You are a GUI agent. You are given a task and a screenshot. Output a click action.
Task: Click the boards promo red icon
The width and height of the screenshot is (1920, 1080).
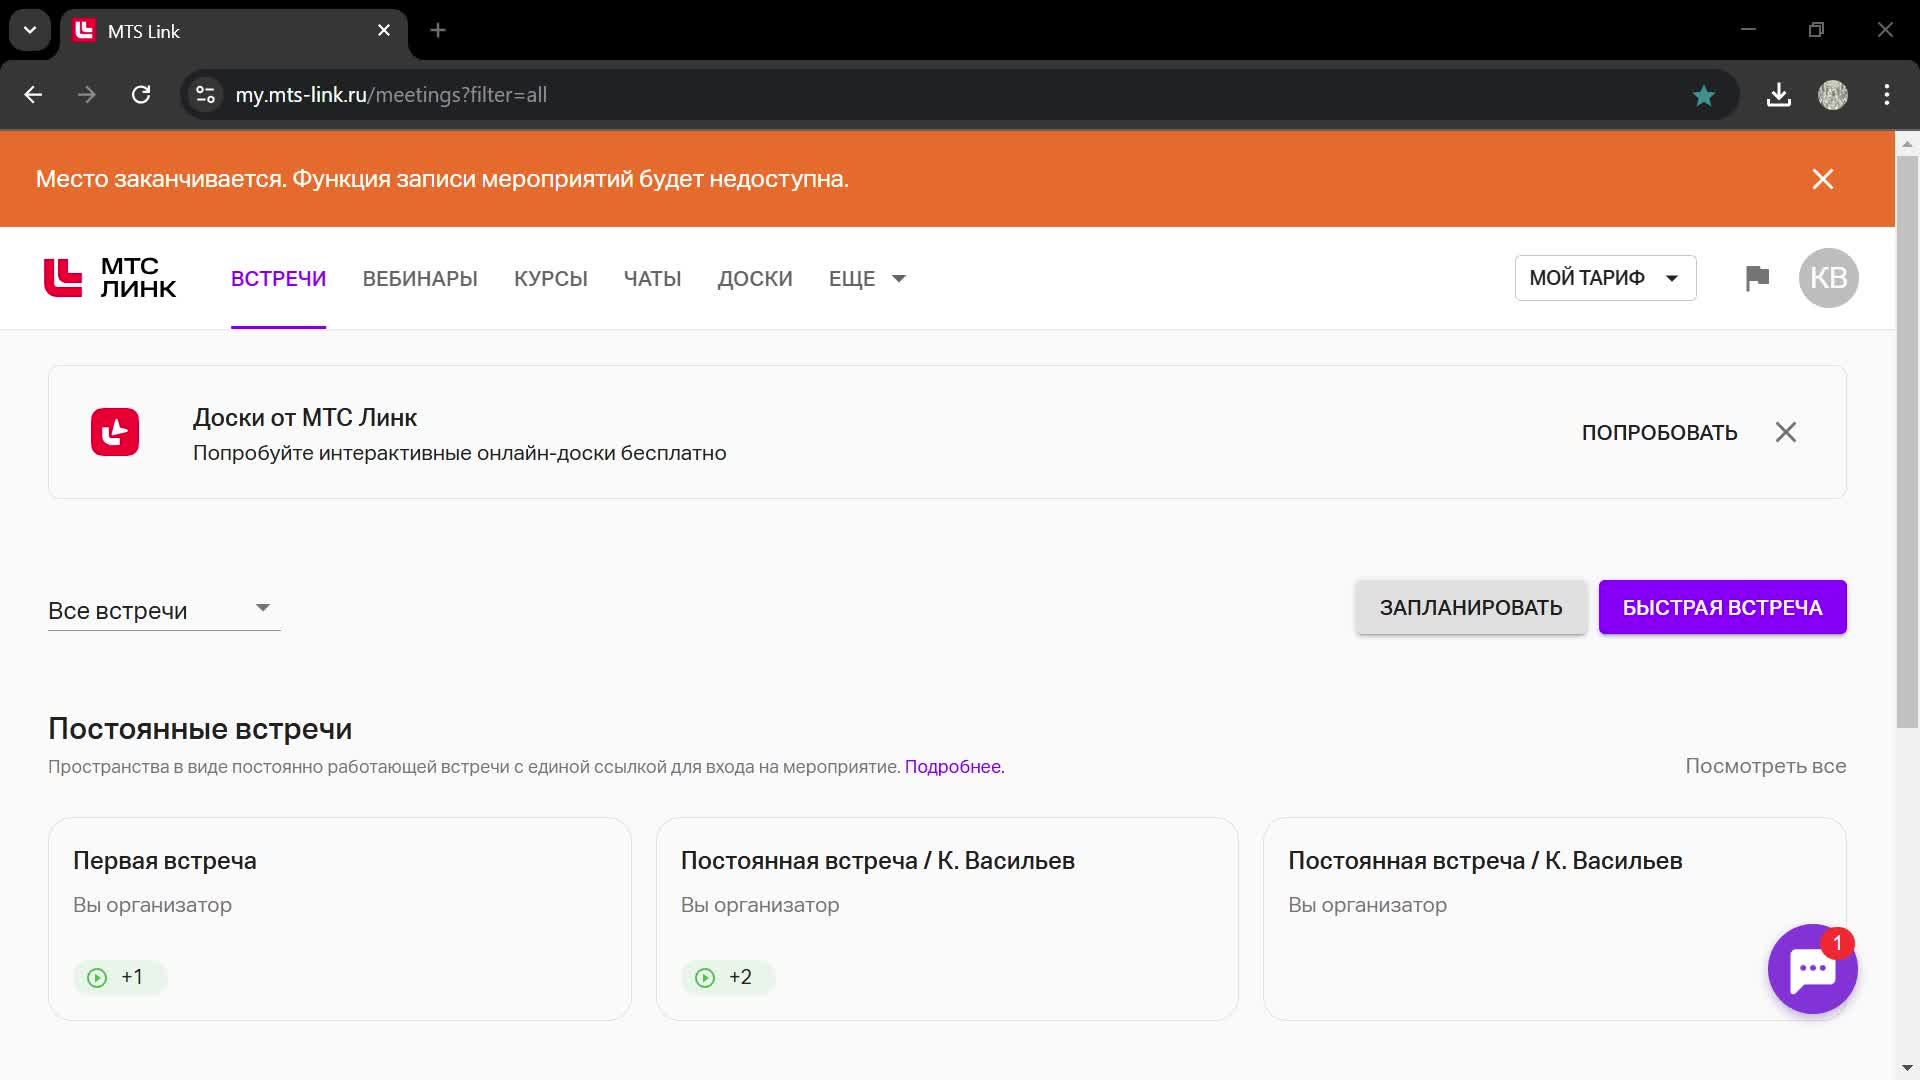[115, 432]
